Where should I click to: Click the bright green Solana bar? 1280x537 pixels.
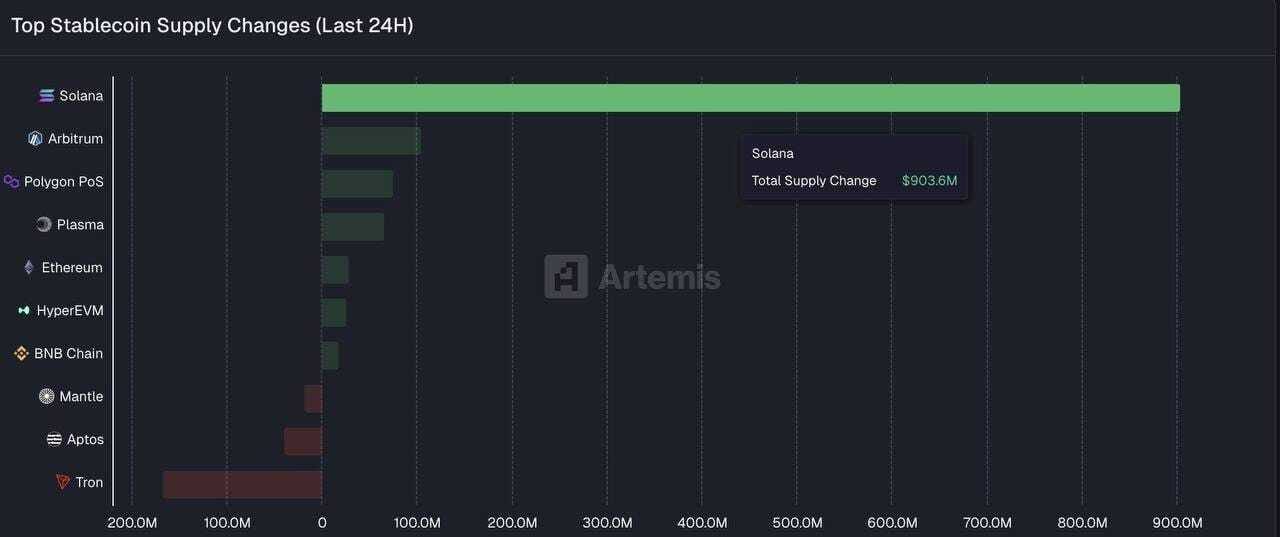tap(750, 98)
